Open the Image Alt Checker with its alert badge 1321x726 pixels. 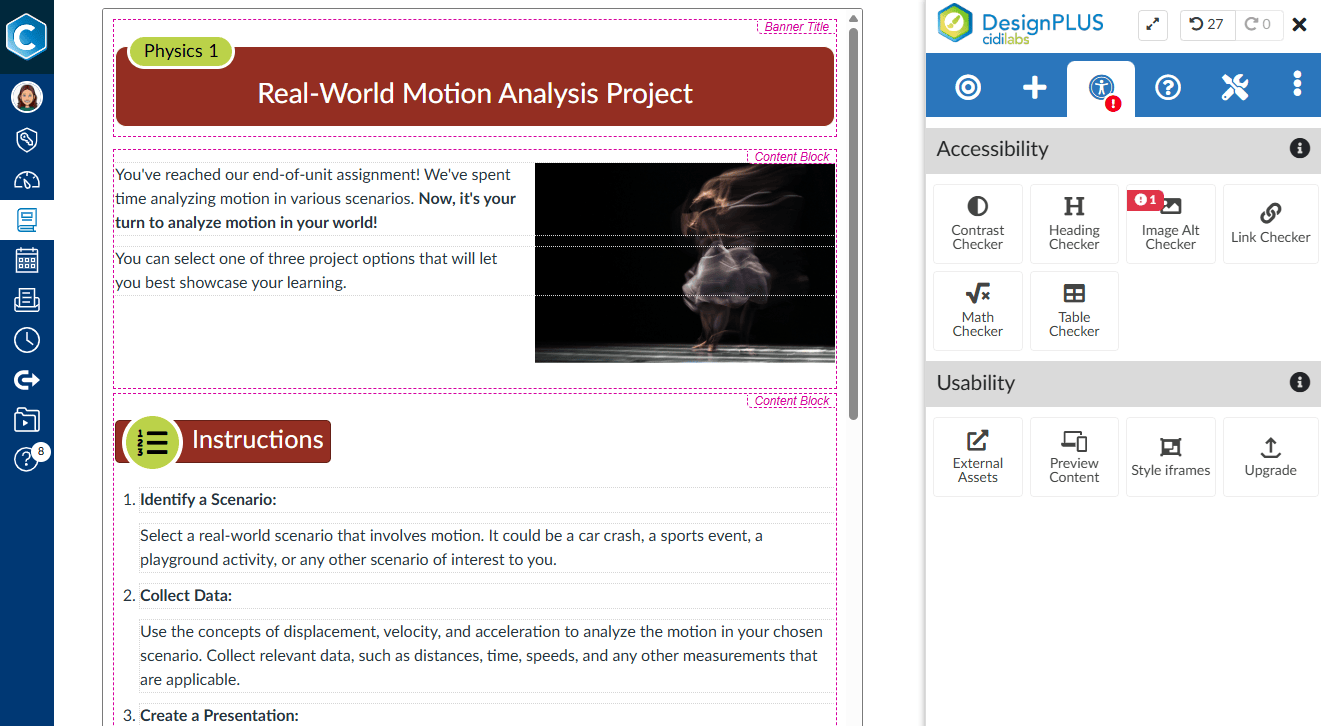tap(1170, 223)
